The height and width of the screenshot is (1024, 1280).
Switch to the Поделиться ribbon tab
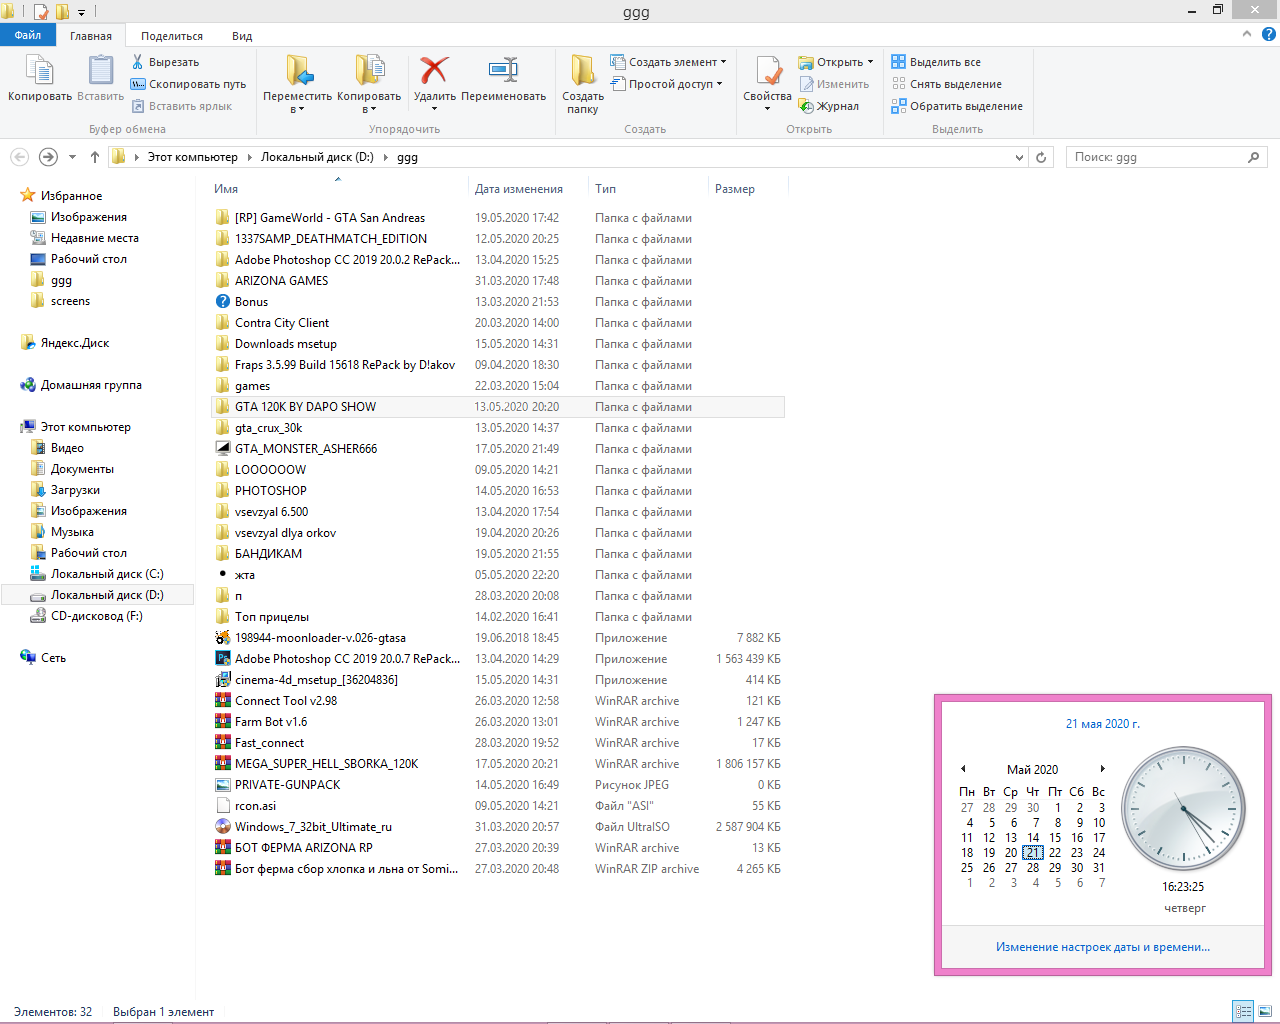pyautogui.click(x=171, y=36)
